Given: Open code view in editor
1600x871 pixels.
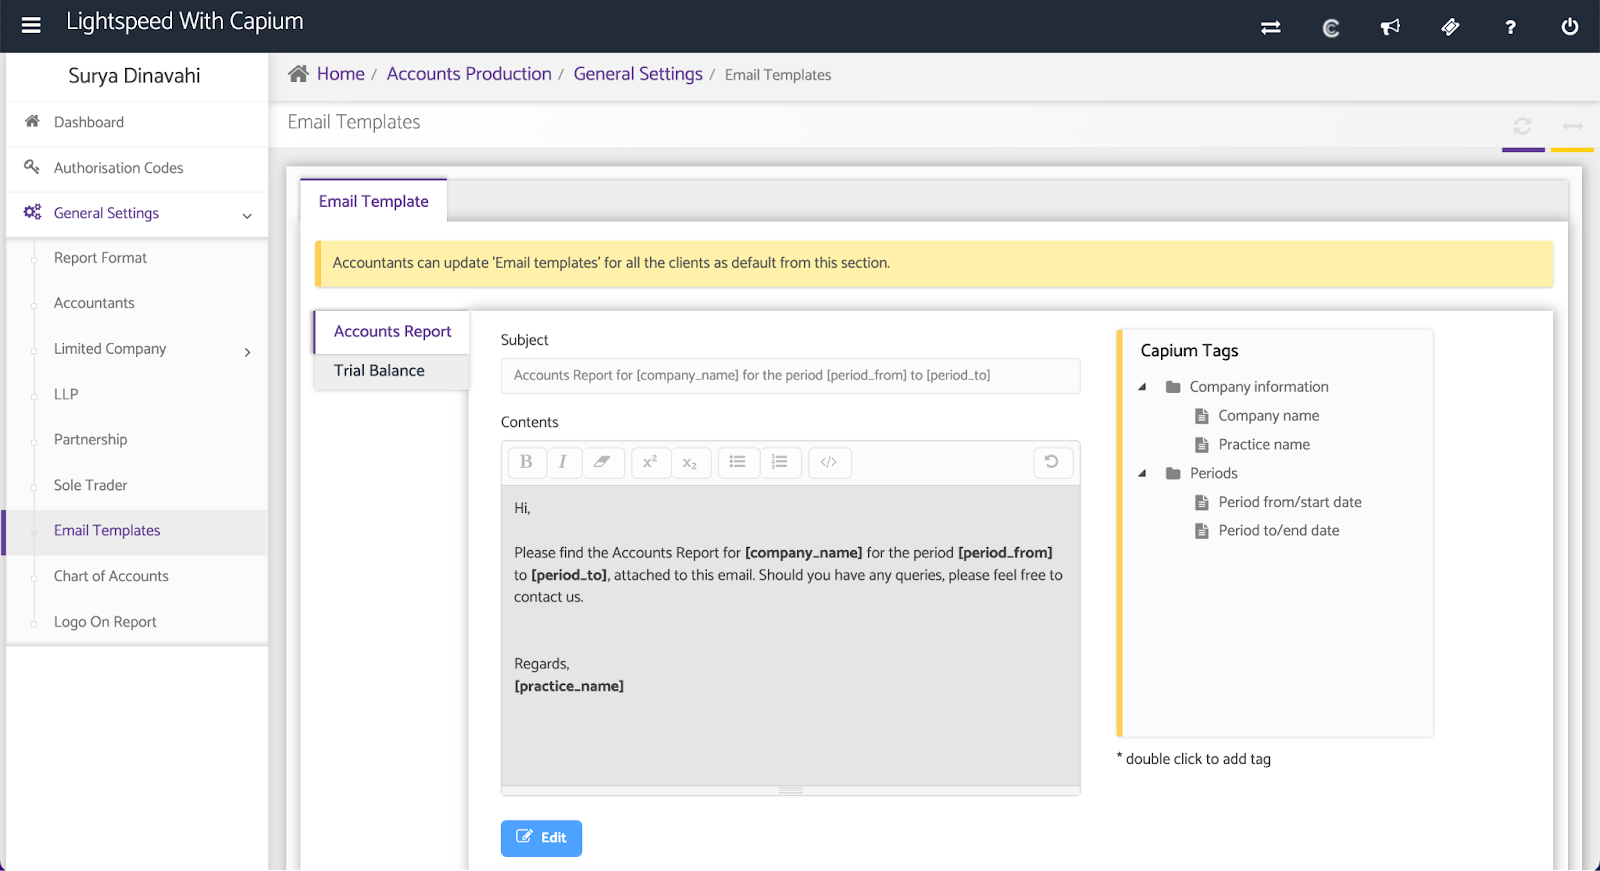Looking at the screenshot, I should [x=829, y=462].
